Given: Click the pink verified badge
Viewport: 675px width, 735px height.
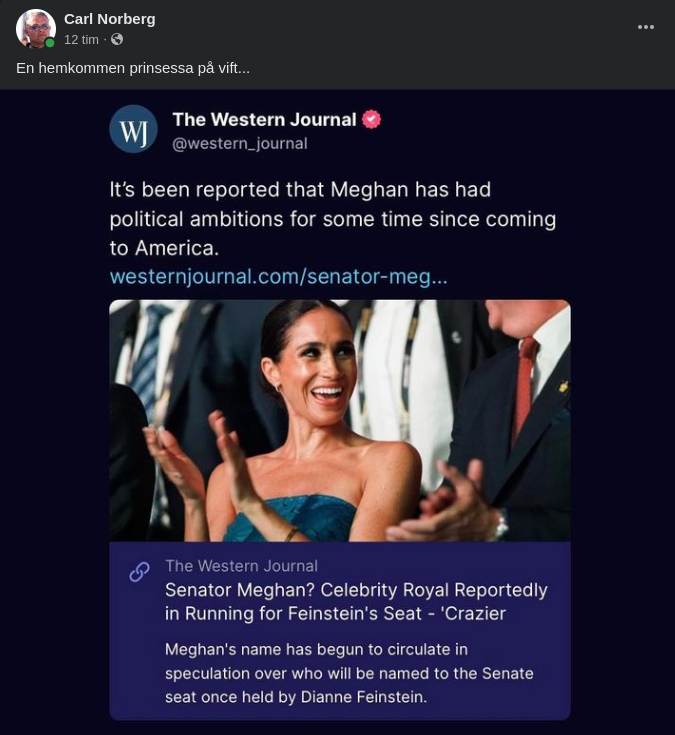Looking at the screenshot, I should [x=371, y=119].
